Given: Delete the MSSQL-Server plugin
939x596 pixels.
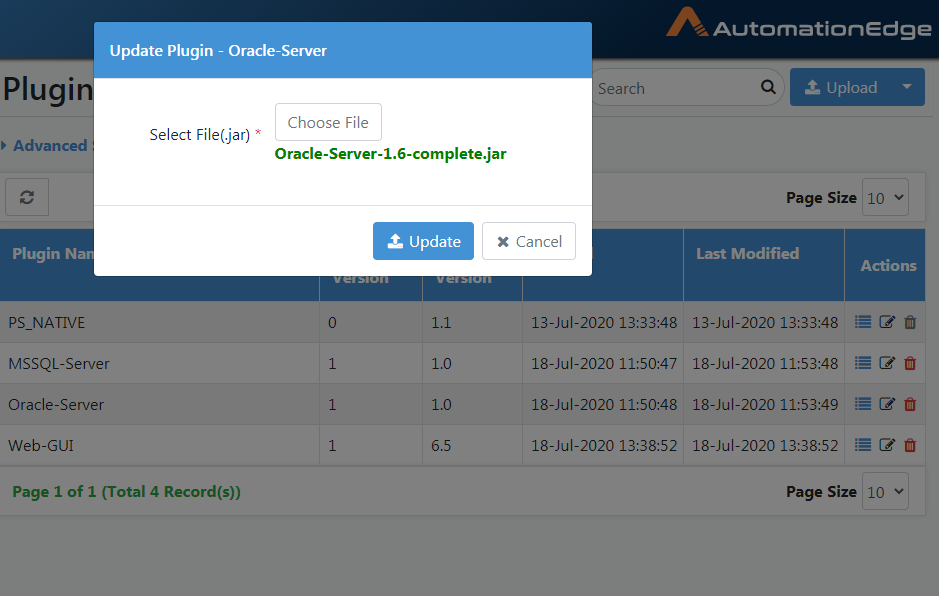Looking at the screenshot, I should point(910,363).
